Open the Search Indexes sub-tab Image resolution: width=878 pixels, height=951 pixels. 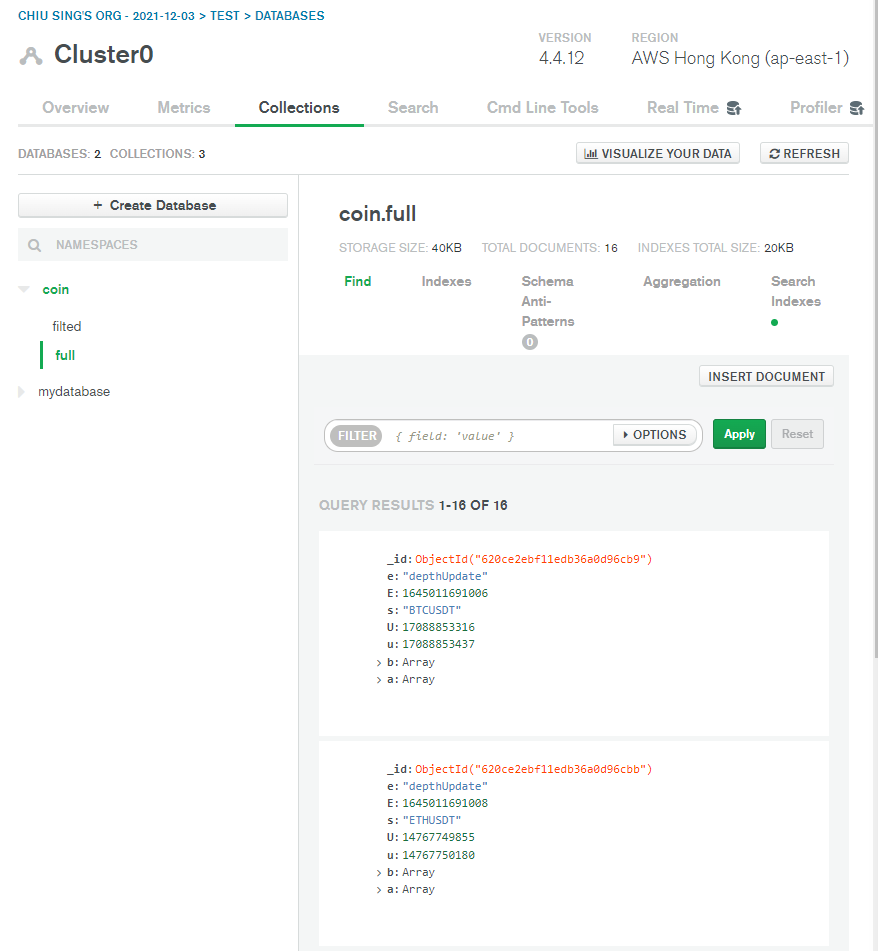click(x=796, y=291)
